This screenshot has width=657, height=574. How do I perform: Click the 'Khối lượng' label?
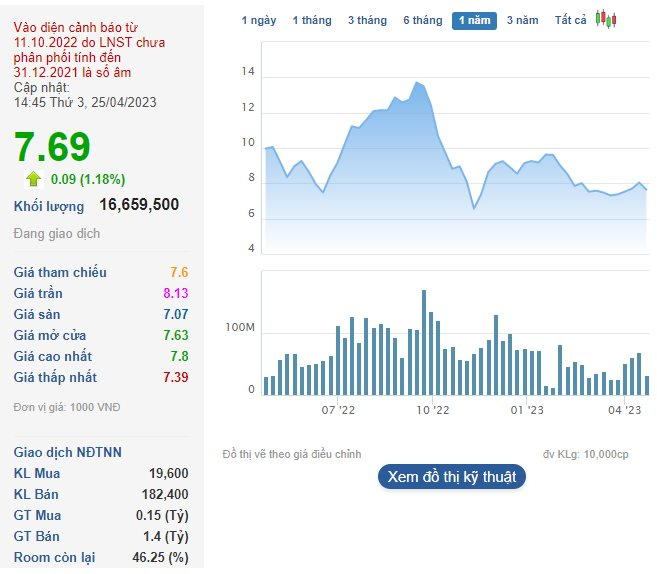(49, 207)
